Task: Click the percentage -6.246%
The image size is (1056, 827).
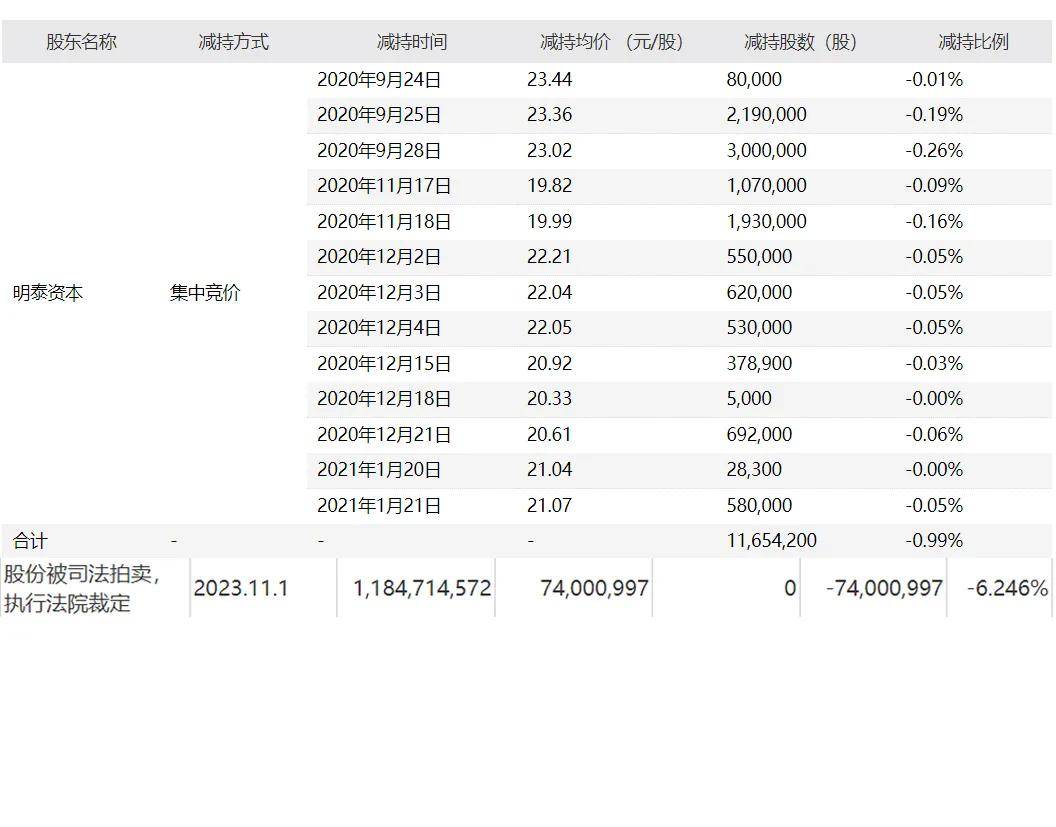Action: pos(1008,588)
